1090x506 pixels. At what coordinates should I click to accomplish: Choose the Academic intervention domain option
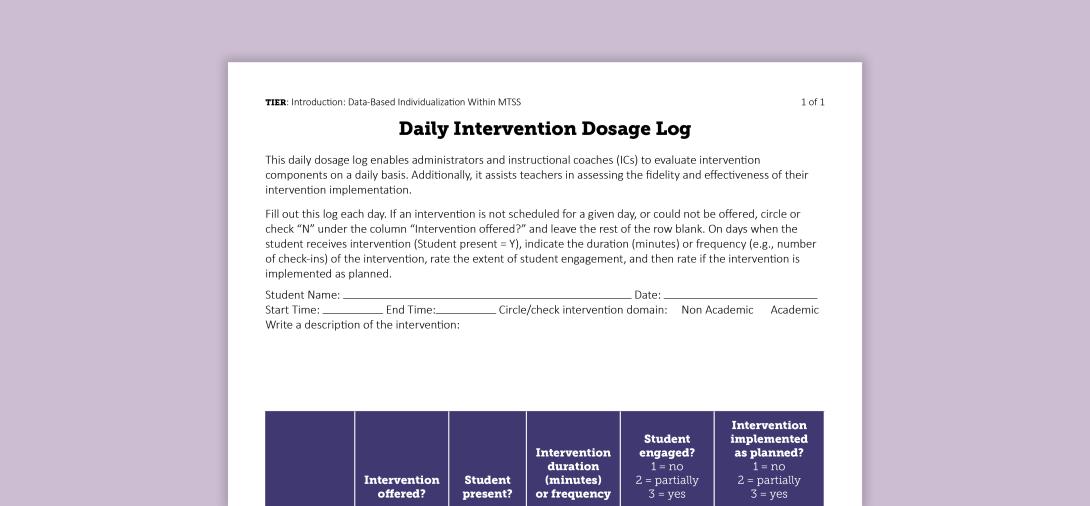[794, 310]
